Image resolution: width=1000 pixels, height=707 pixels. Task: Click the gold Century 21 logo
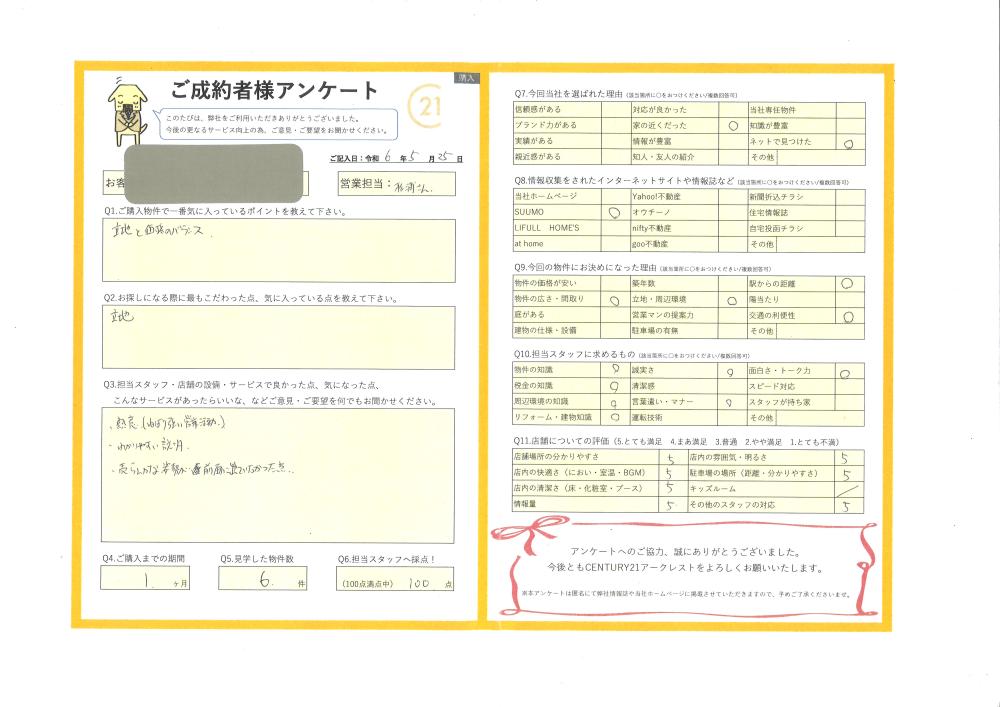pyautogui.click(x=429, y=106)
